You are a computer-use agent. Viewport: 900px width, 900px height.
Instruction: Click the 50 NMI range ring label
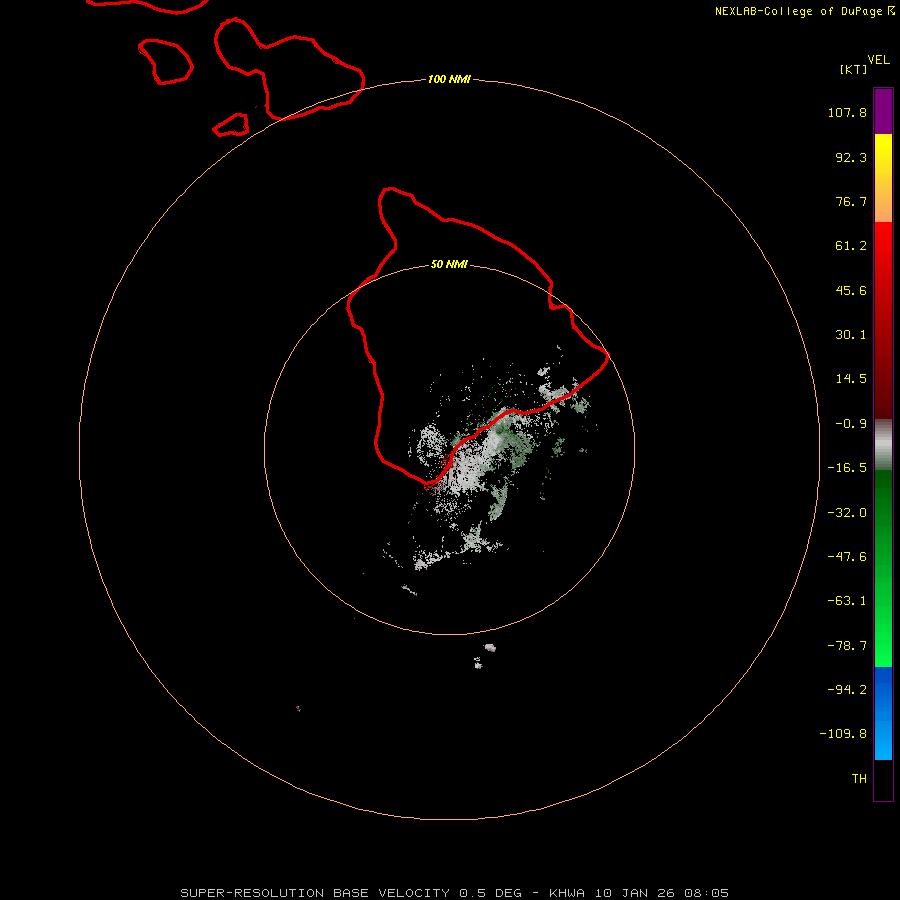pos(449,264)
